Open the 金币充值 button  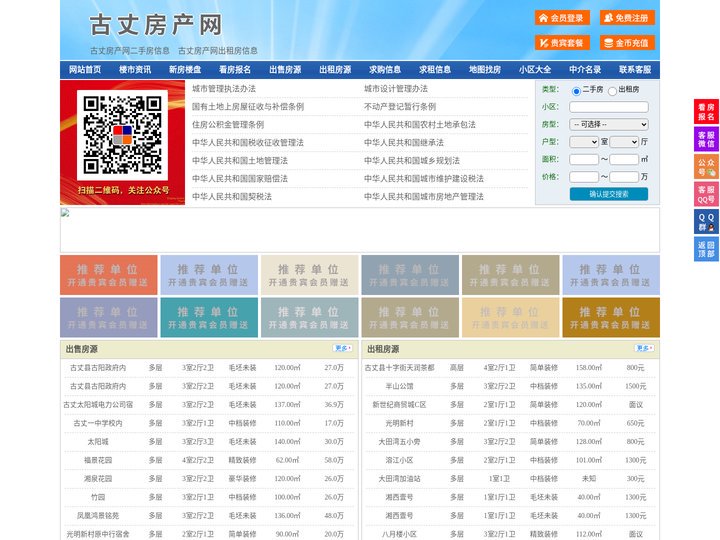[627, 43]
